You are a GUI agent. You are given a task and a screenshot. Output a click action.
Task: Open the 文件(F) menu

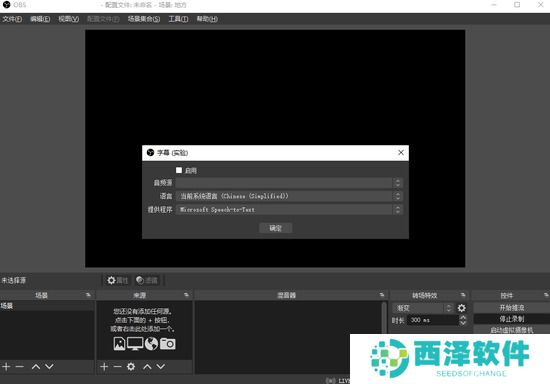12,19
